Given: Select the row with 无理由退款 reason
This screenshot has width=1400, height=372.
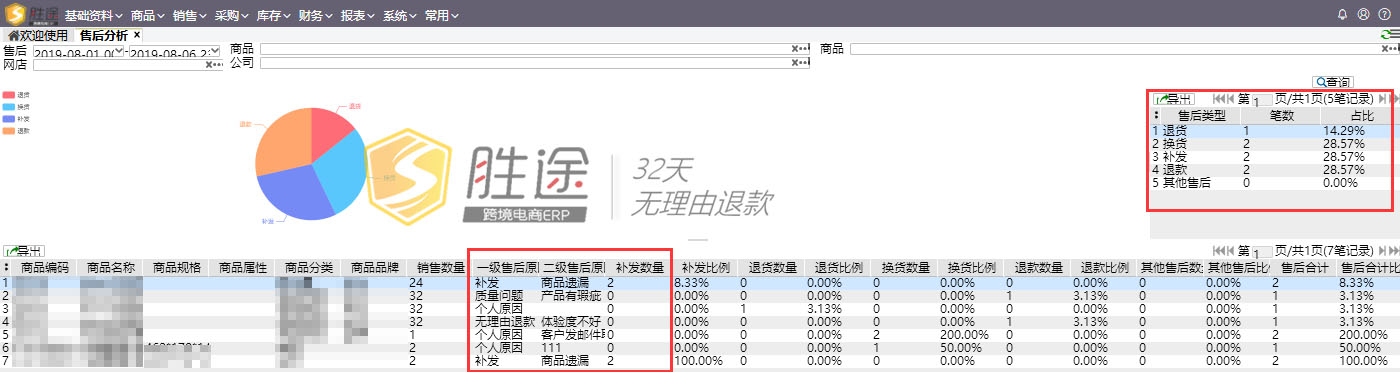Looking at the screenshot, I should click(x=700, y=322).
